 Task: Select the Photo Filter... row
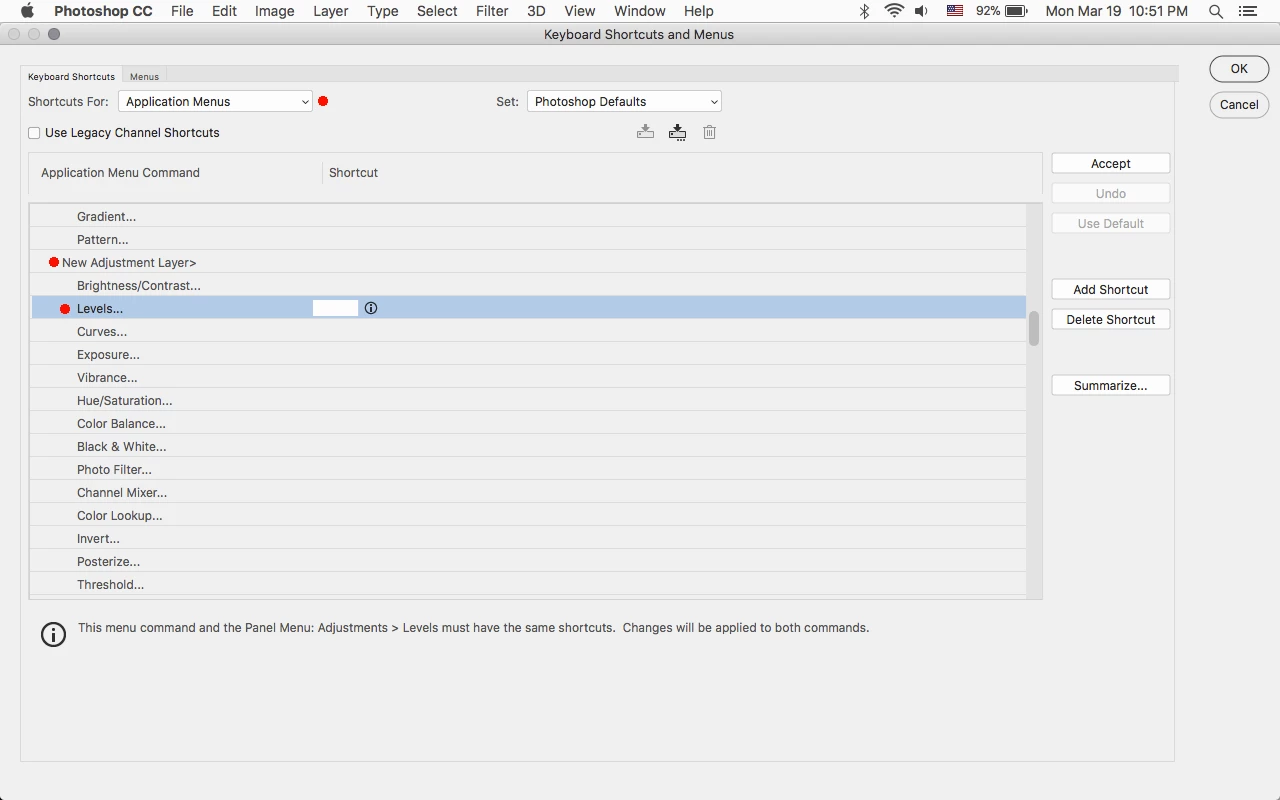528,469
